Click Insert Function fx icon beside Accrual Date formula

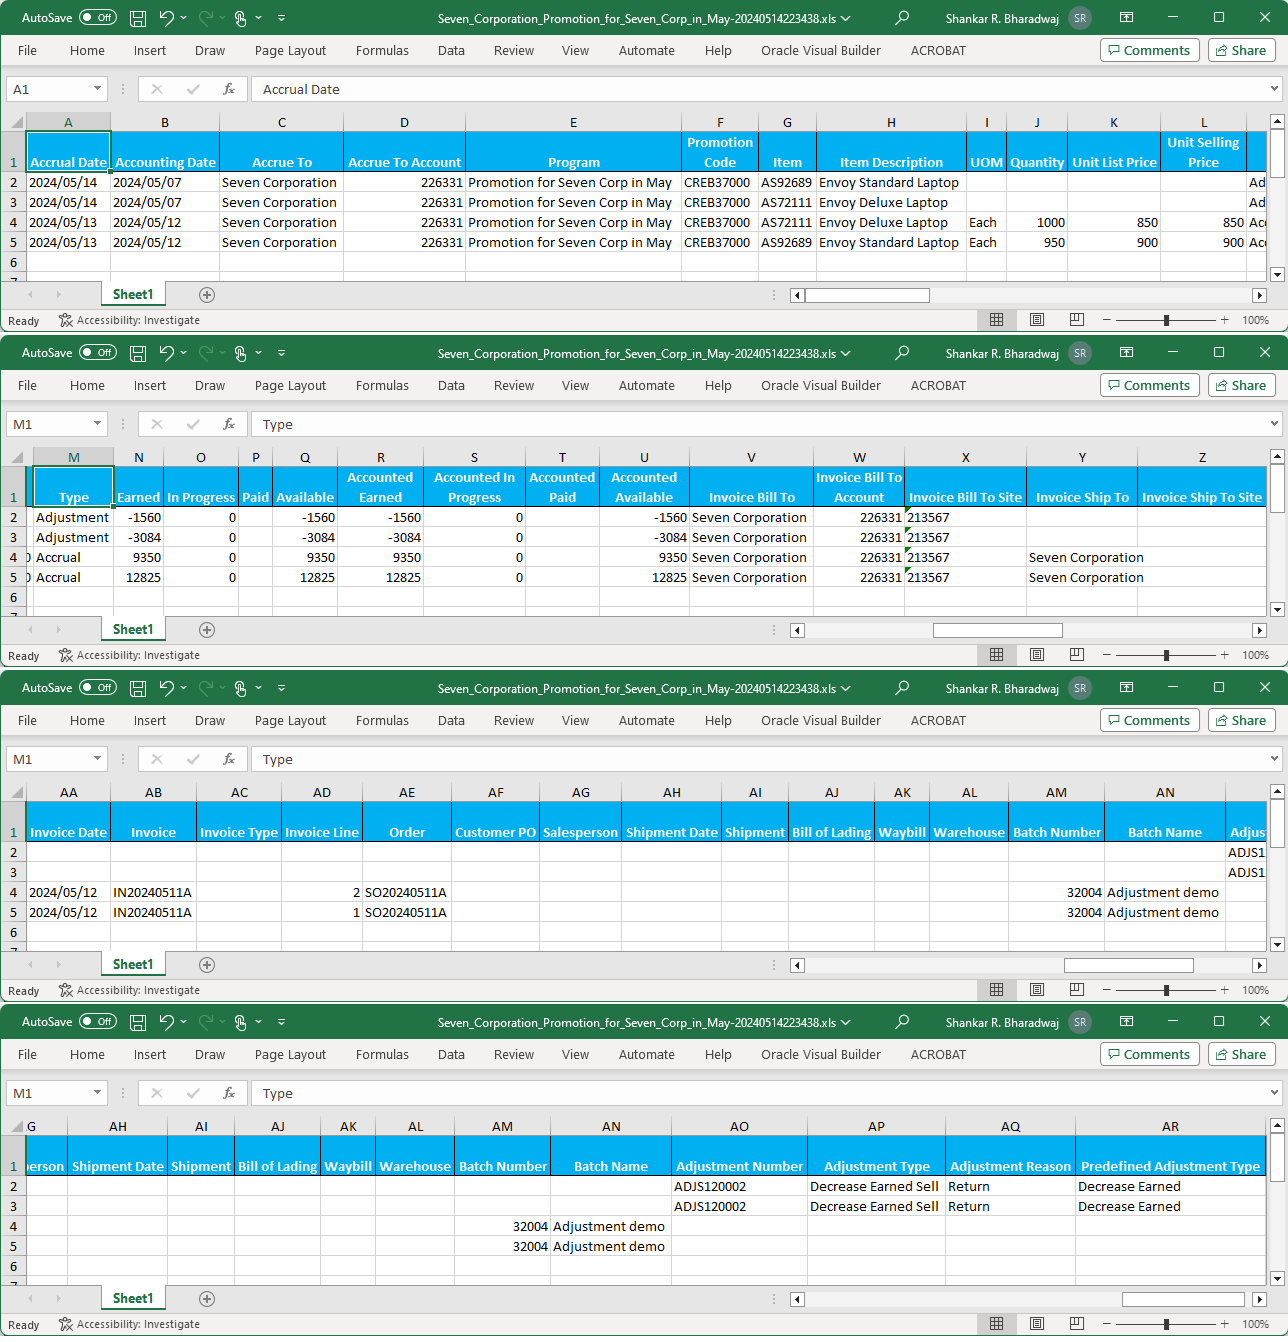click(x=229, y=89)
